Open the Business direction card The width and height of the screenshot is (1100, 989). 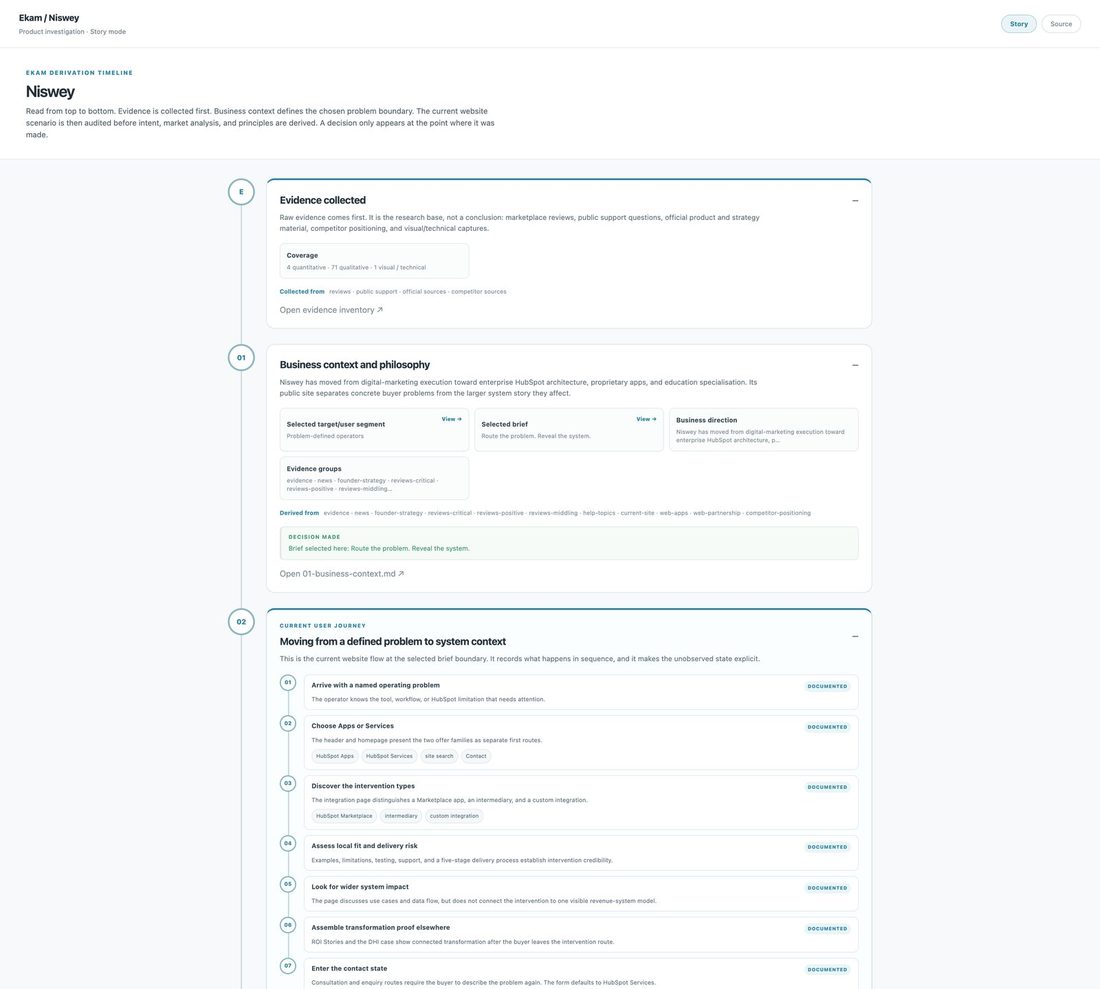[763, 430]
